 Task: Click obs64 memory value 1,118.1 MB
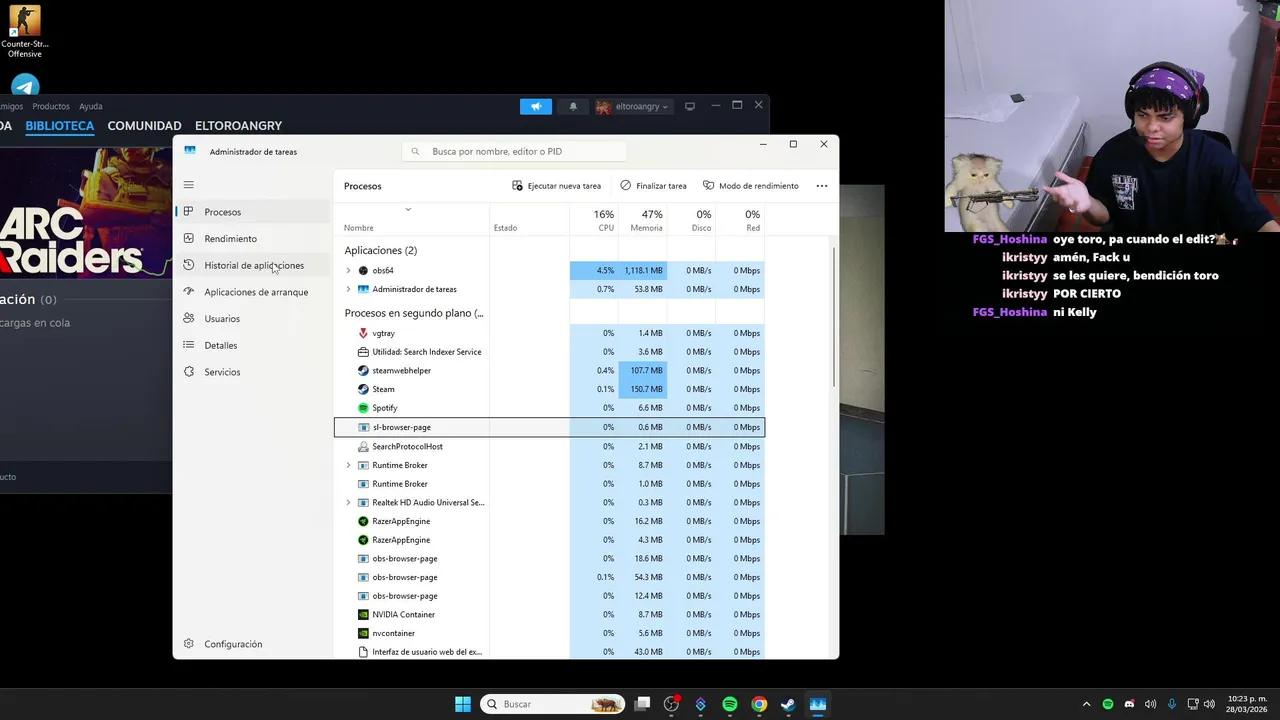pyautogui.click(x=643, y=271)
